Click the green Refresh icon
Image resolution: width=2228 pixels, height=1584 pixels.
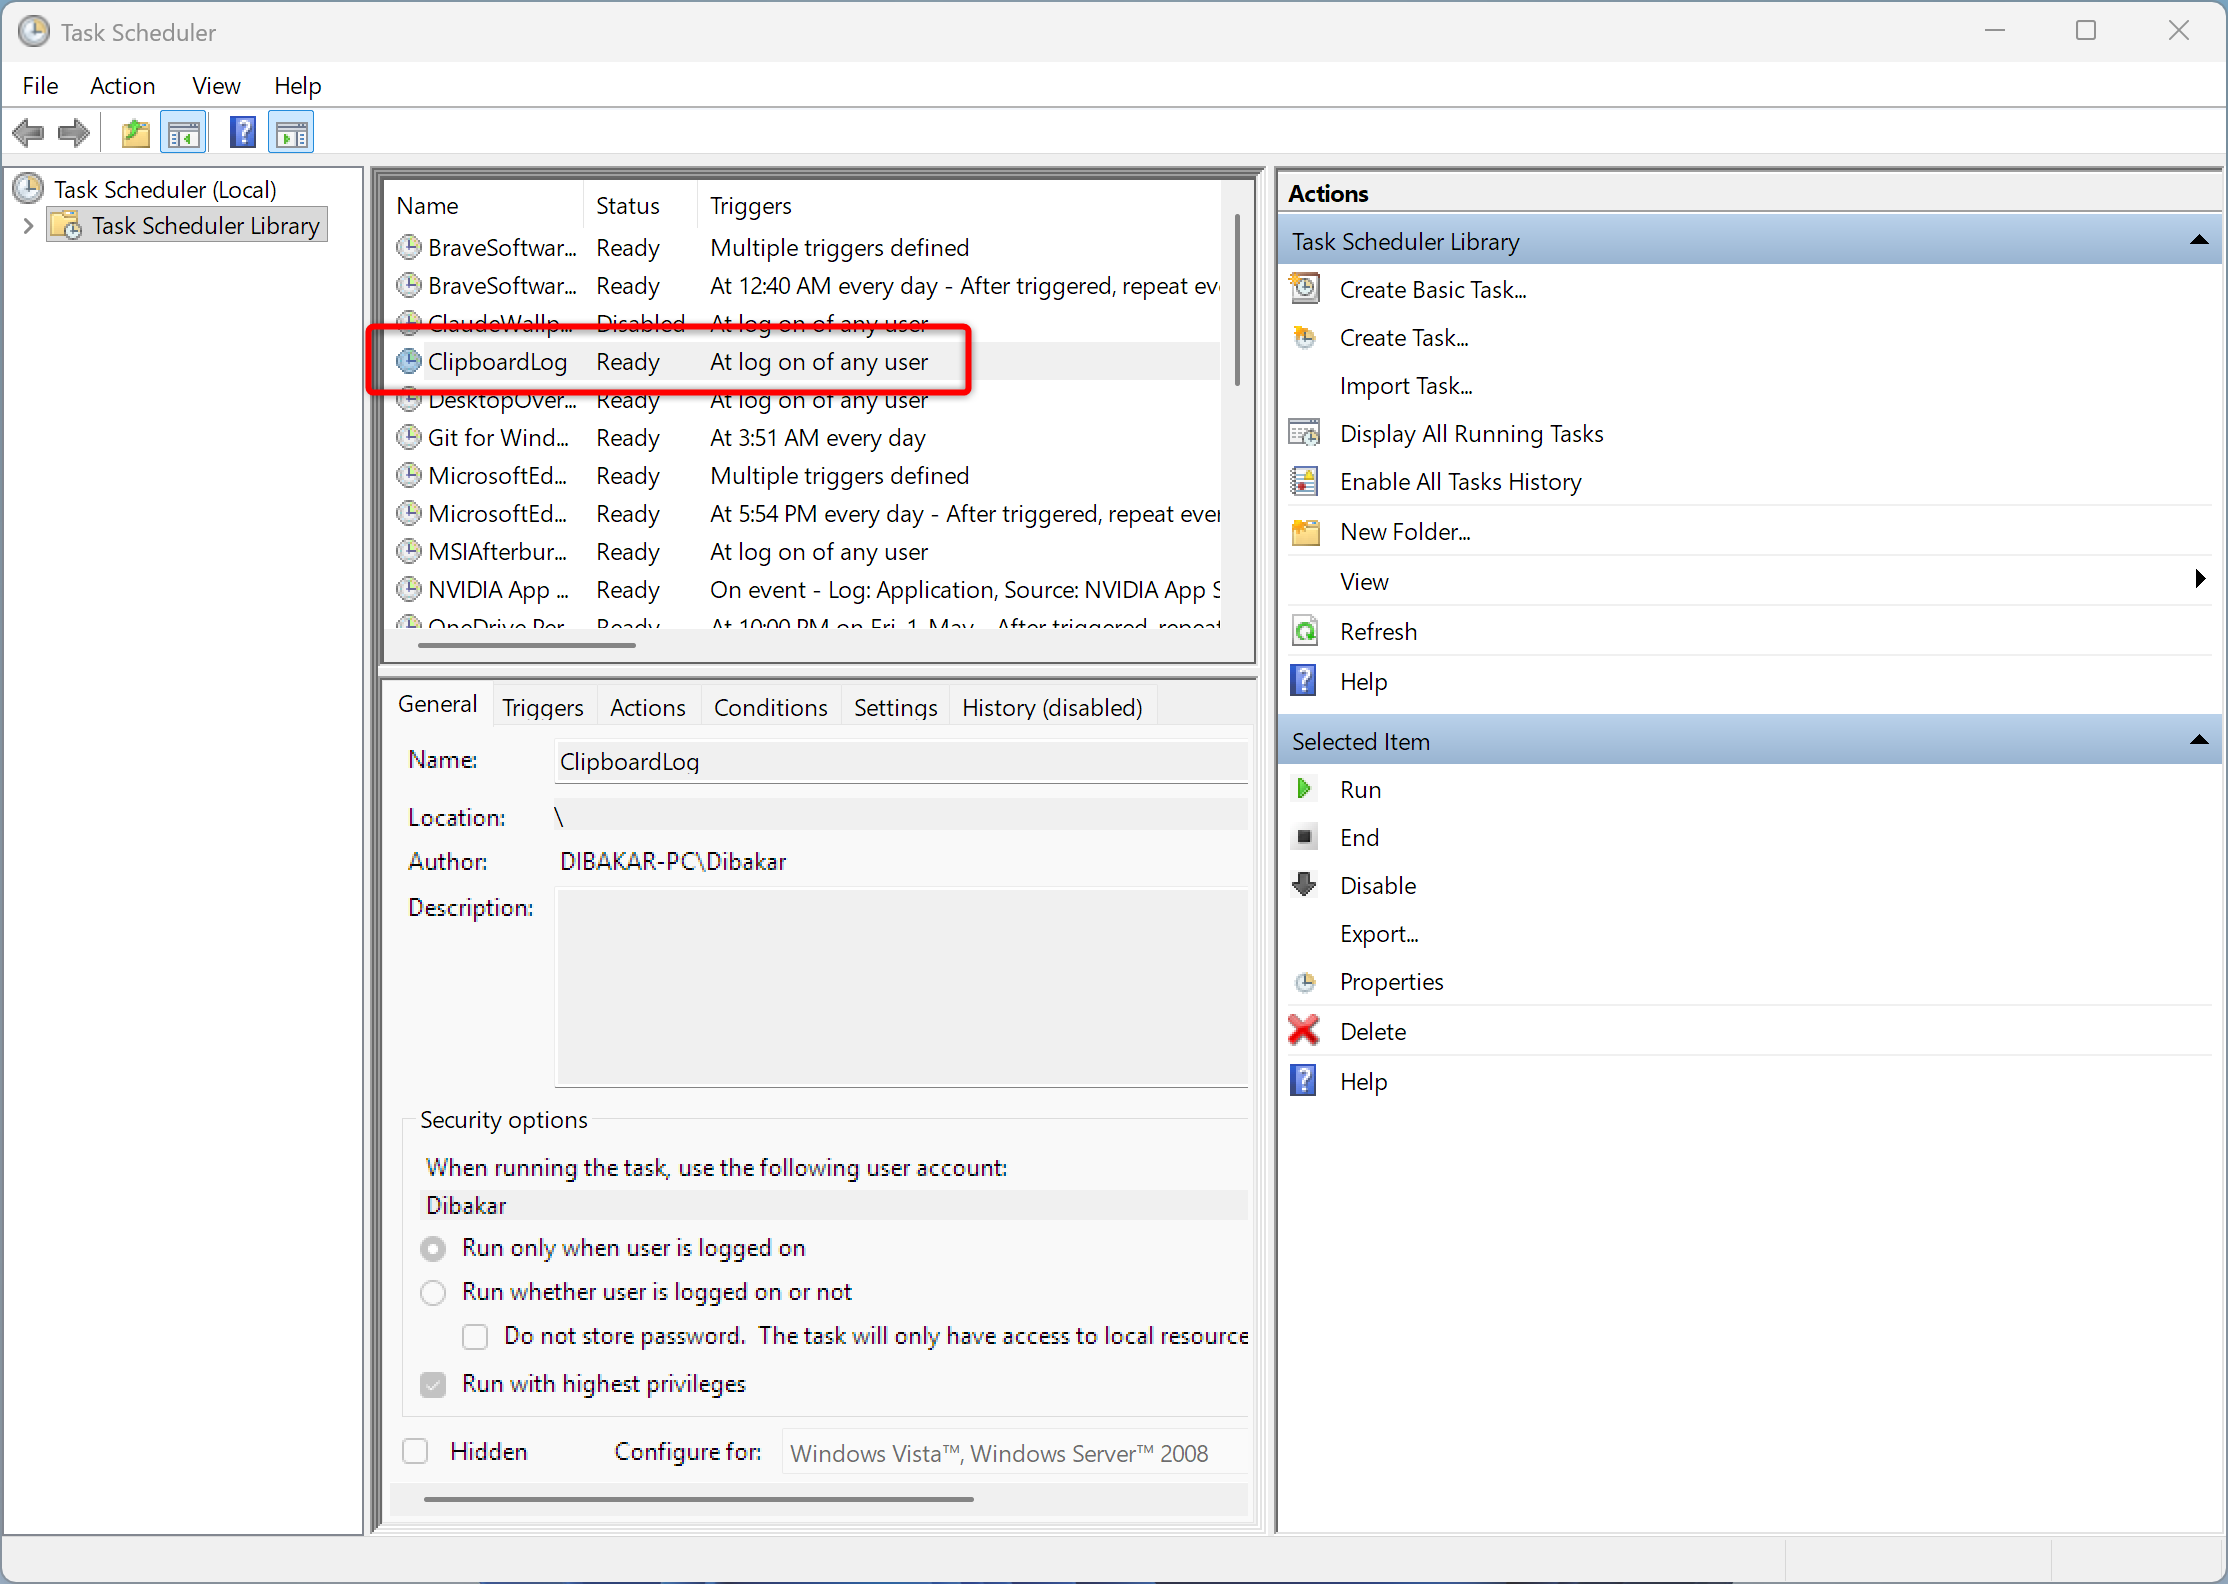click(1305, 631)
